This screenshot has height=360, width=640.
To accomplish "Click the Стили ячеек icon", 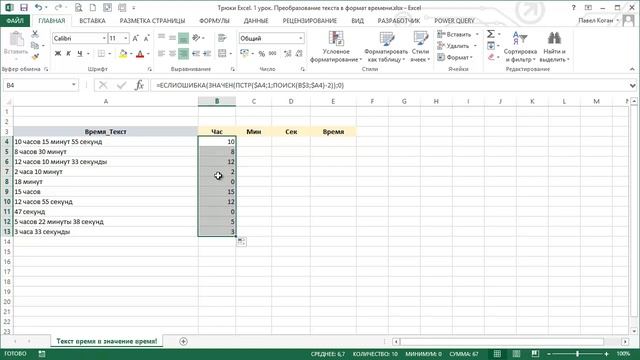I will 420,38.
